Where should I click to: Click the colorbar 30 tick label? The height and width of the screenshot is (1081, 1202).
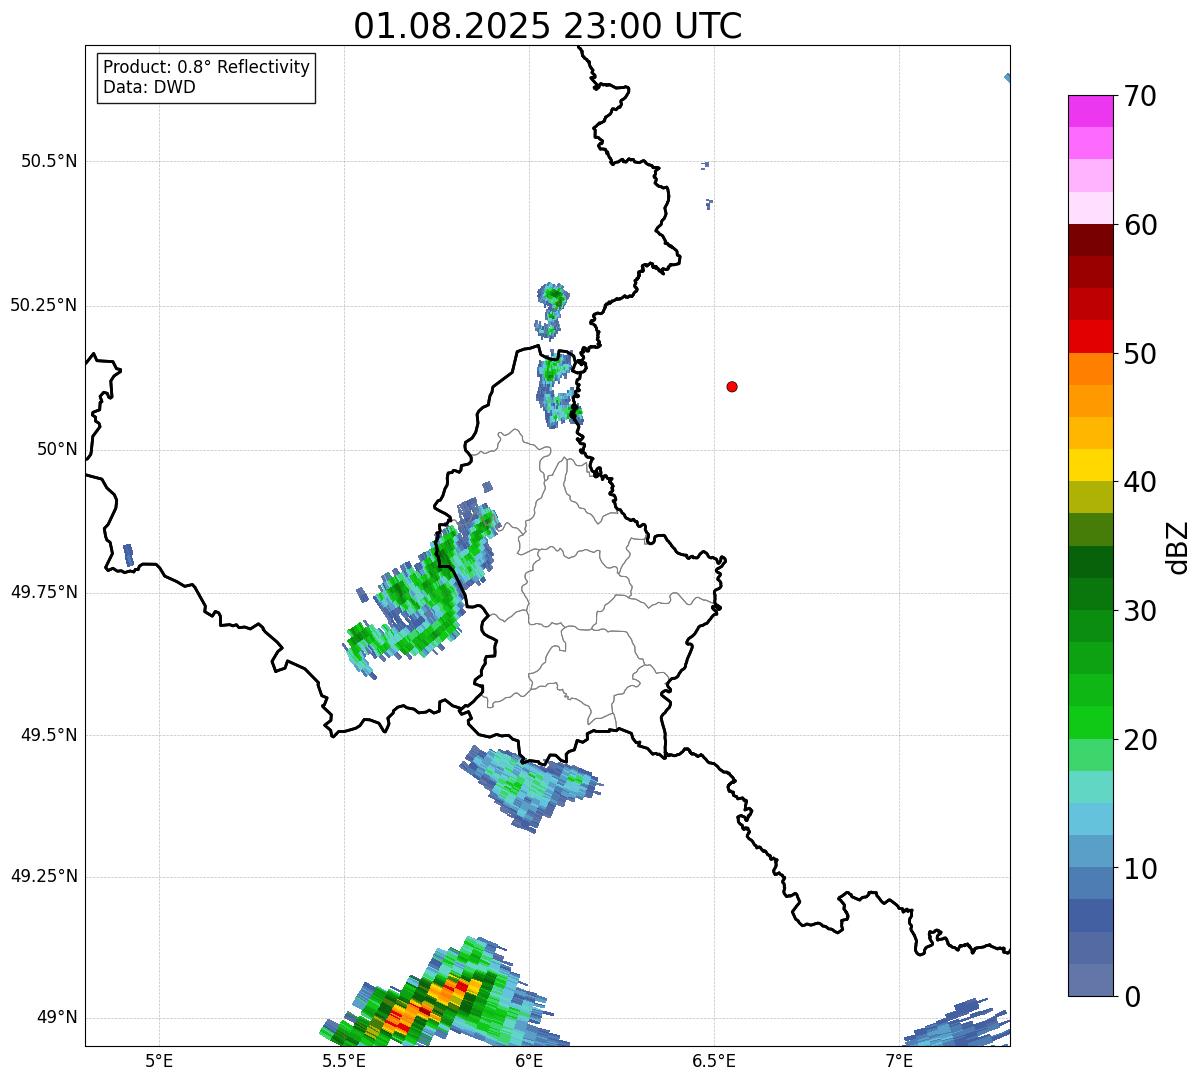pos(1140,611)
